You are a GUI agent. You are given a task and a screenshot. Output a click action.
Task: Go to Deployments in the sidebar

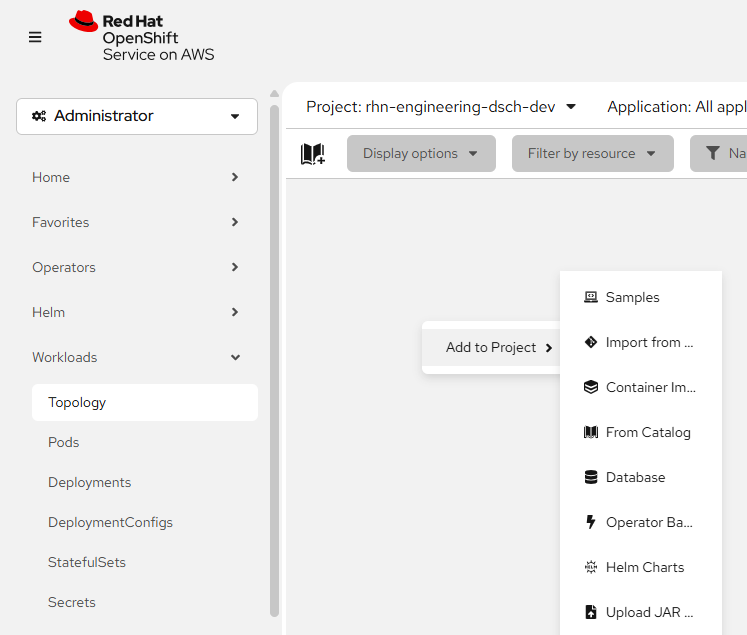tap(89, 482)
